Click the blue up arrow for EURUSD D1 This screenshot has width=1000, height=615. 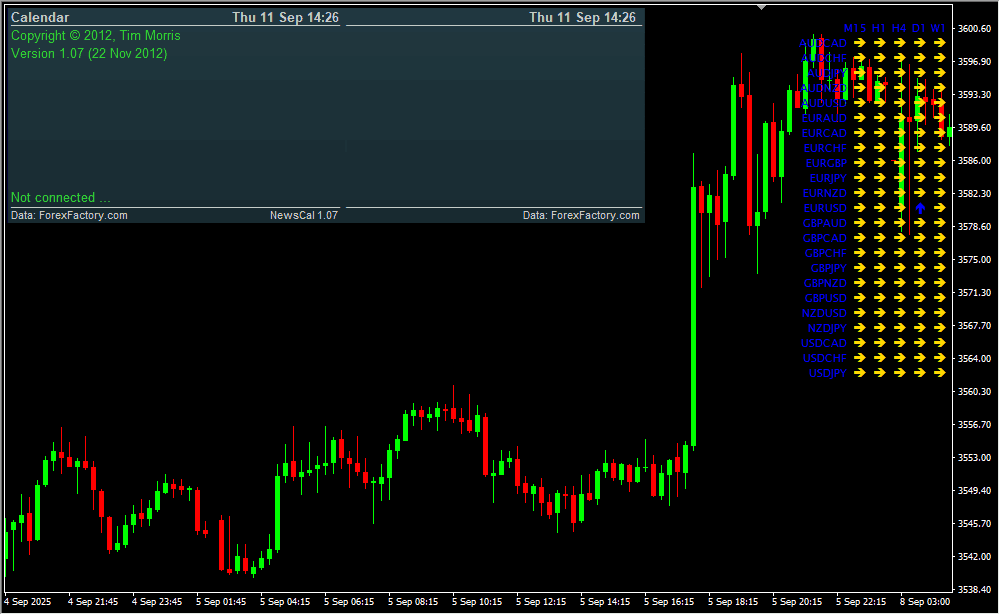(919, 208)
